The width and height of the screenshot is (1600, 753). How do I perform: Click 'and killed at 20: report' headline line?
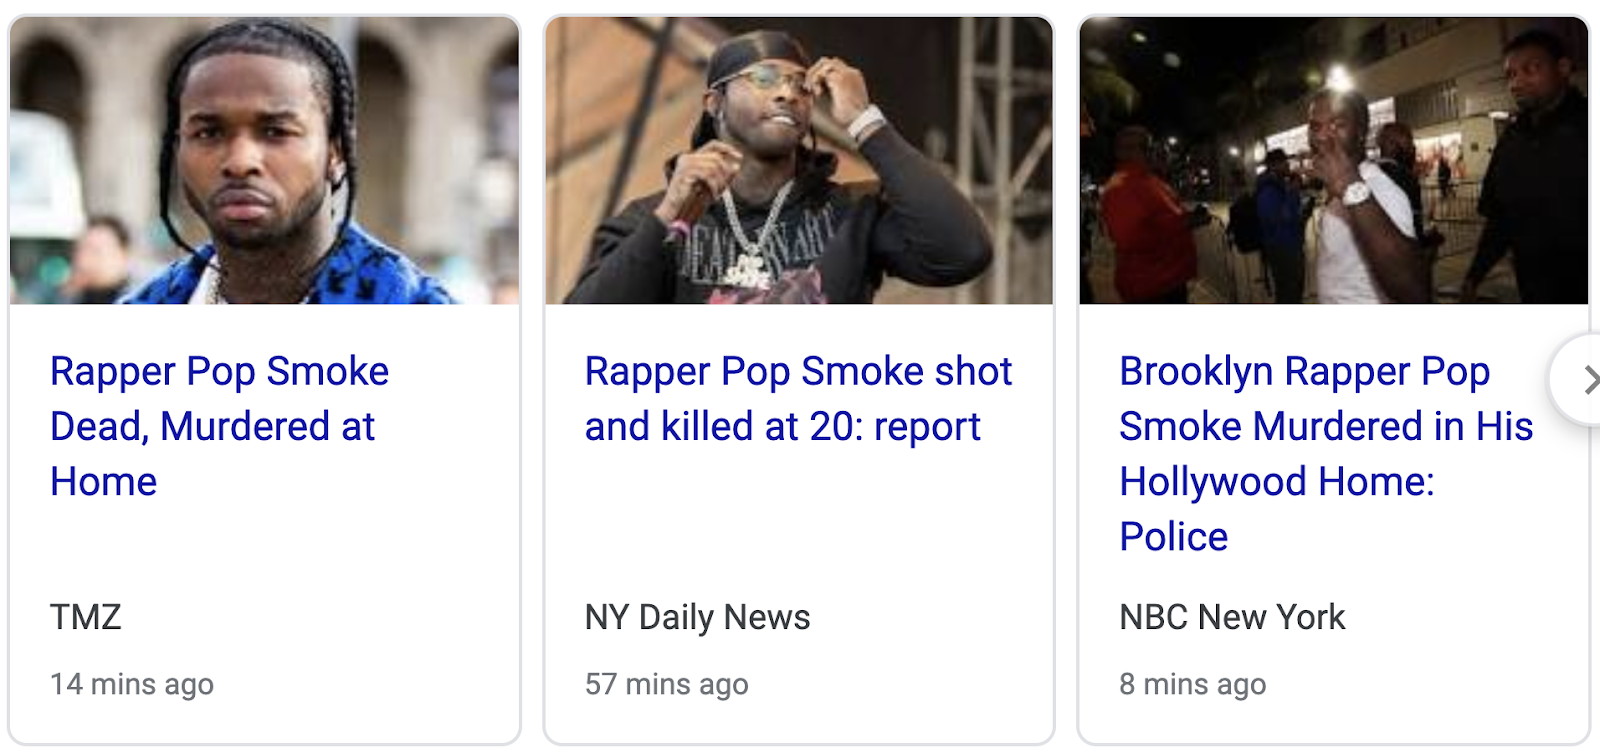tap(783, 427)
